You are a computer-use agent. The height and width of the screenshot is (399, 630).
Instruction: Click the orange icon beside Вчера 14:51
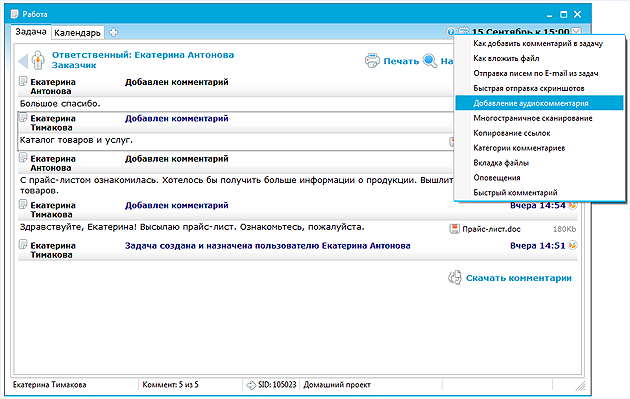tap(573, 245)
